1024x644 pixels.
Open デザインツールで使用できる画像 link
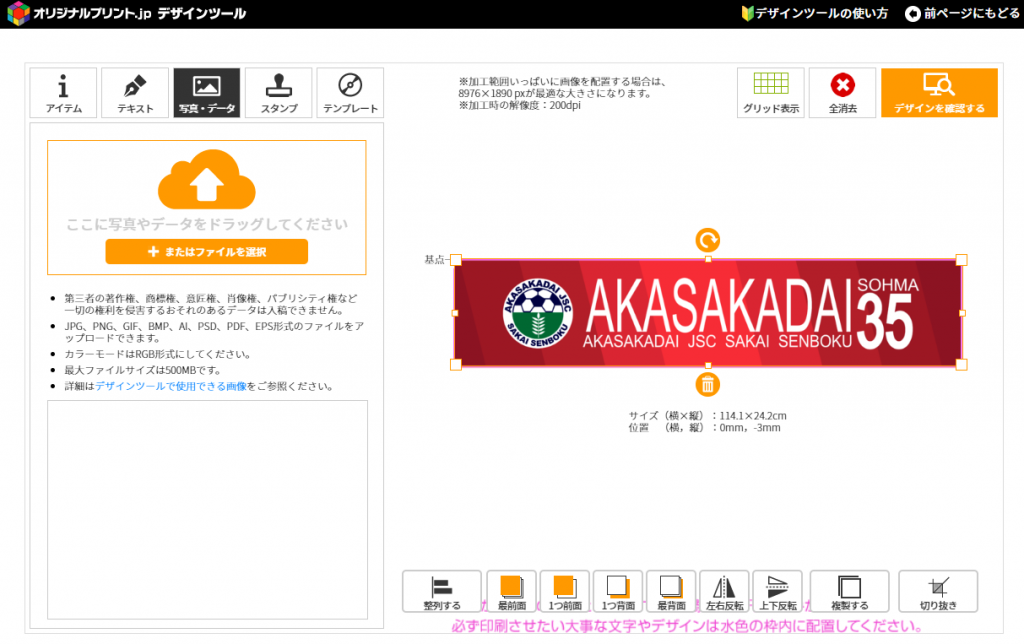click(x=171, y=386)
